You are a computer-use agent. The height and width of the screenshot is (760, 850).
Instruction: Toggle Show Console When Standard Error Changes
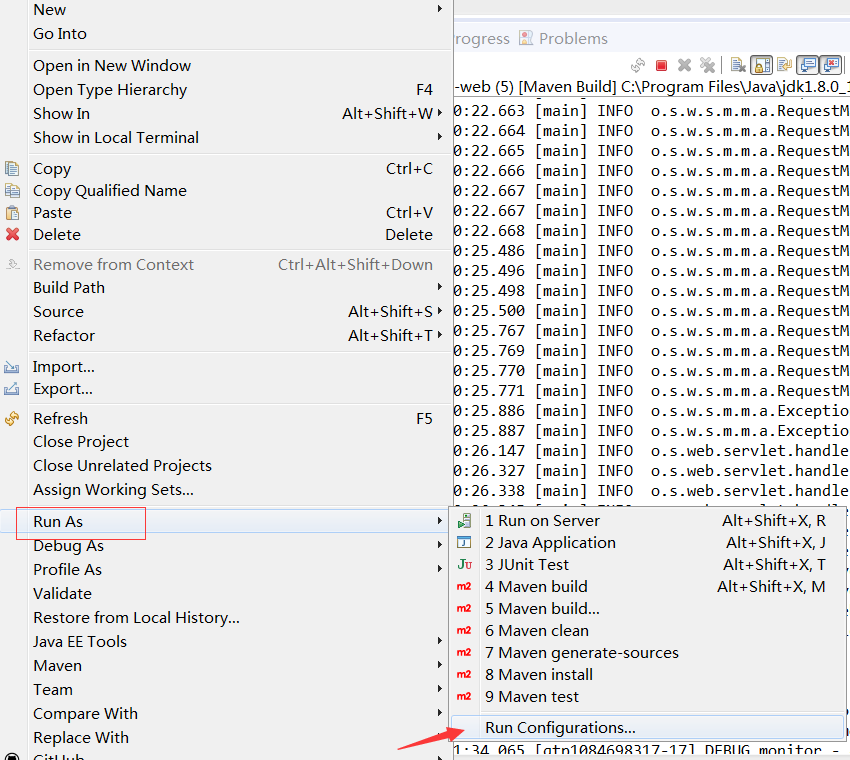(x=830, y=66)
